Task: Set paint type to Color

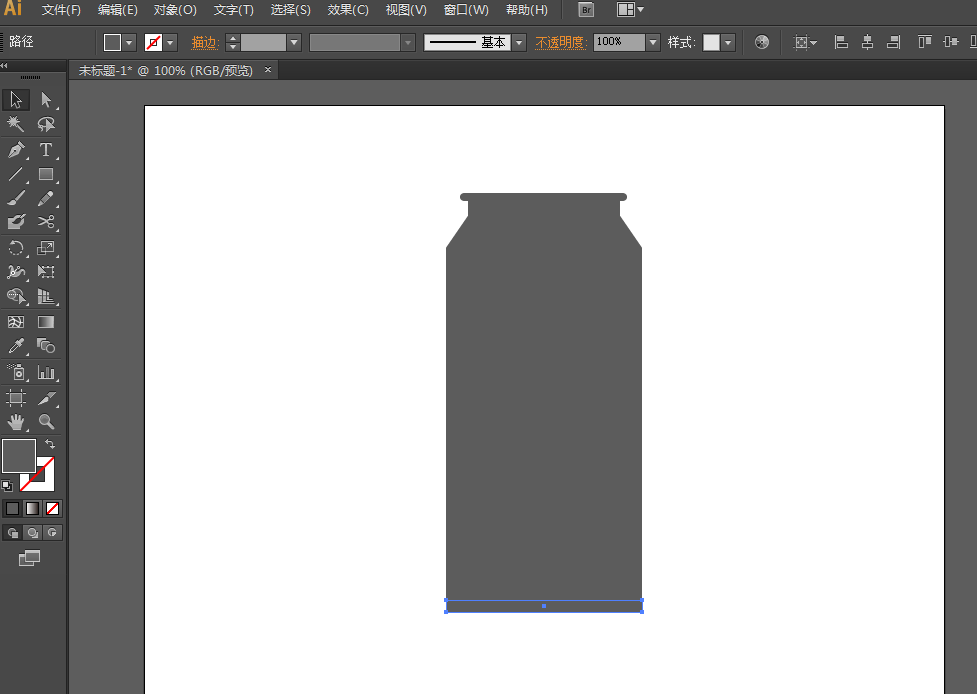Action: (12, 508)
